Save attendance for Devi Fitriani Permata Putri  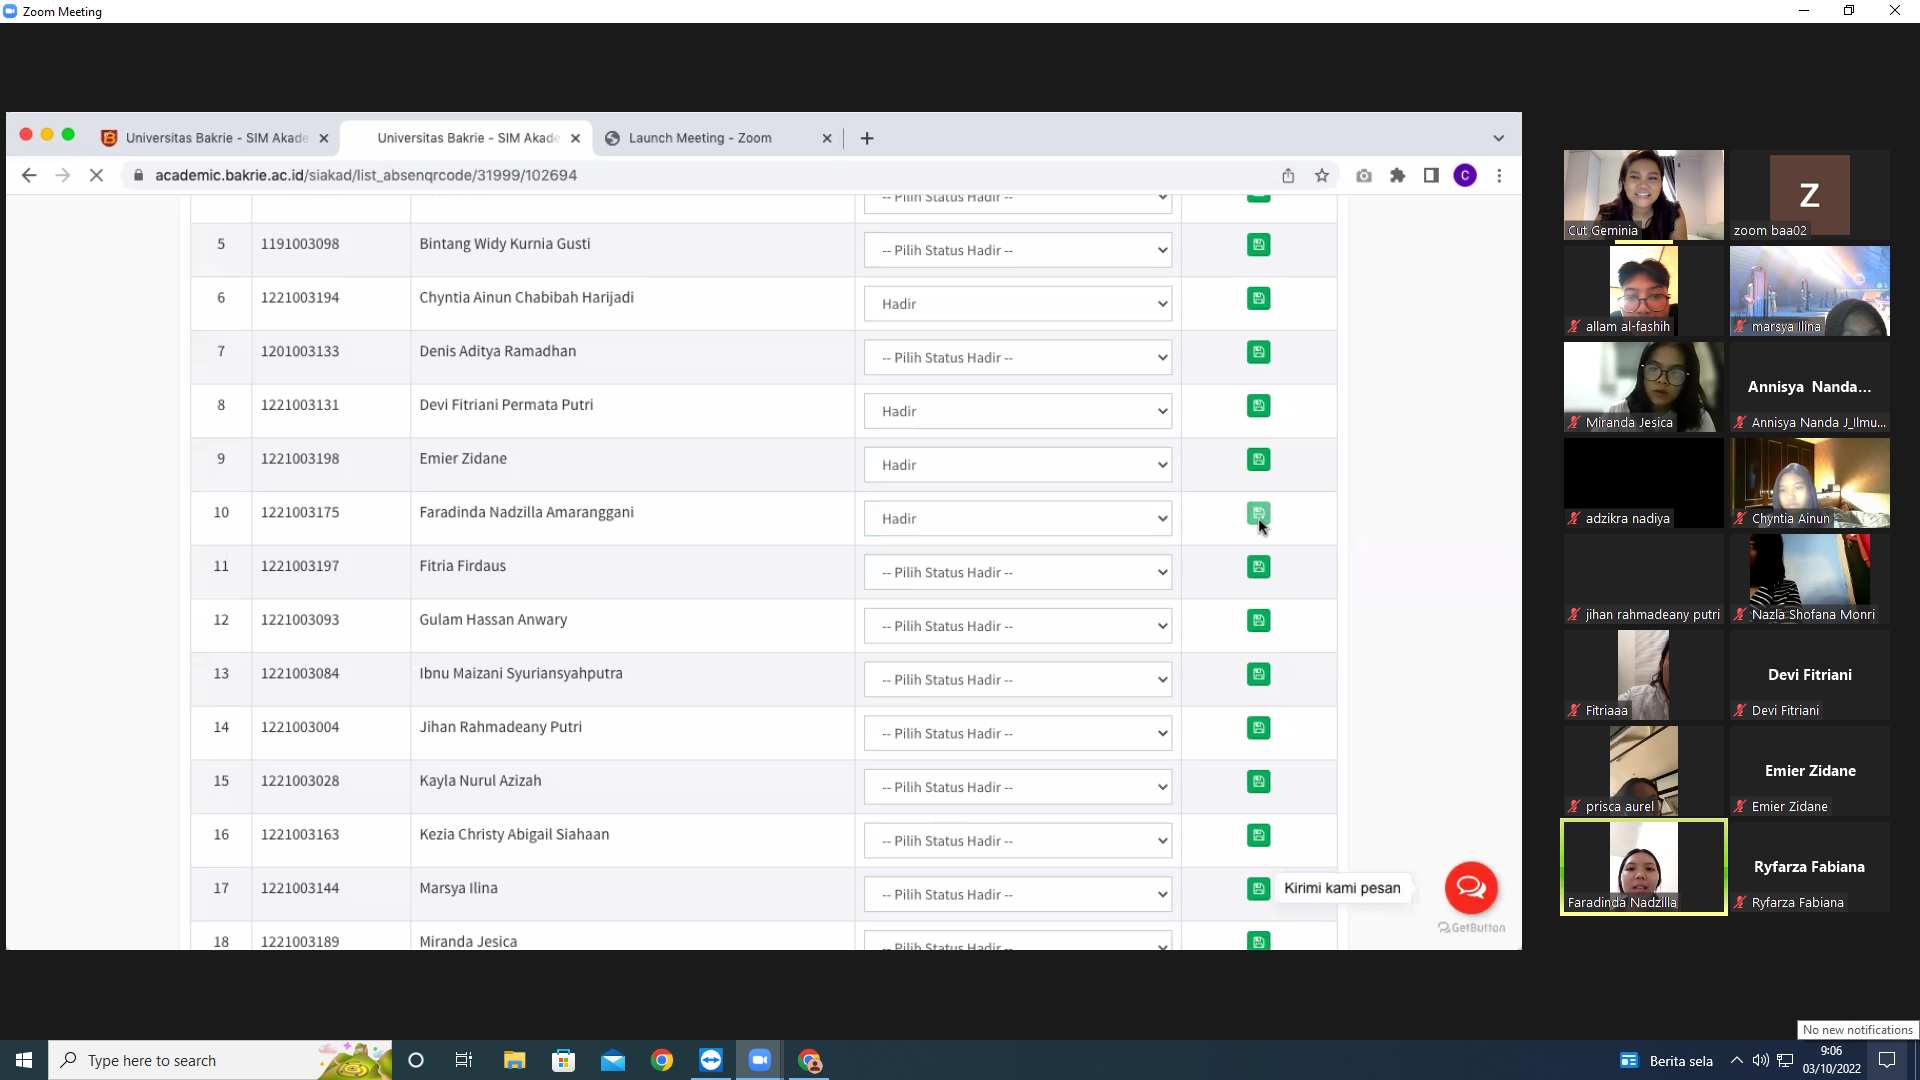coord(1258,406)
